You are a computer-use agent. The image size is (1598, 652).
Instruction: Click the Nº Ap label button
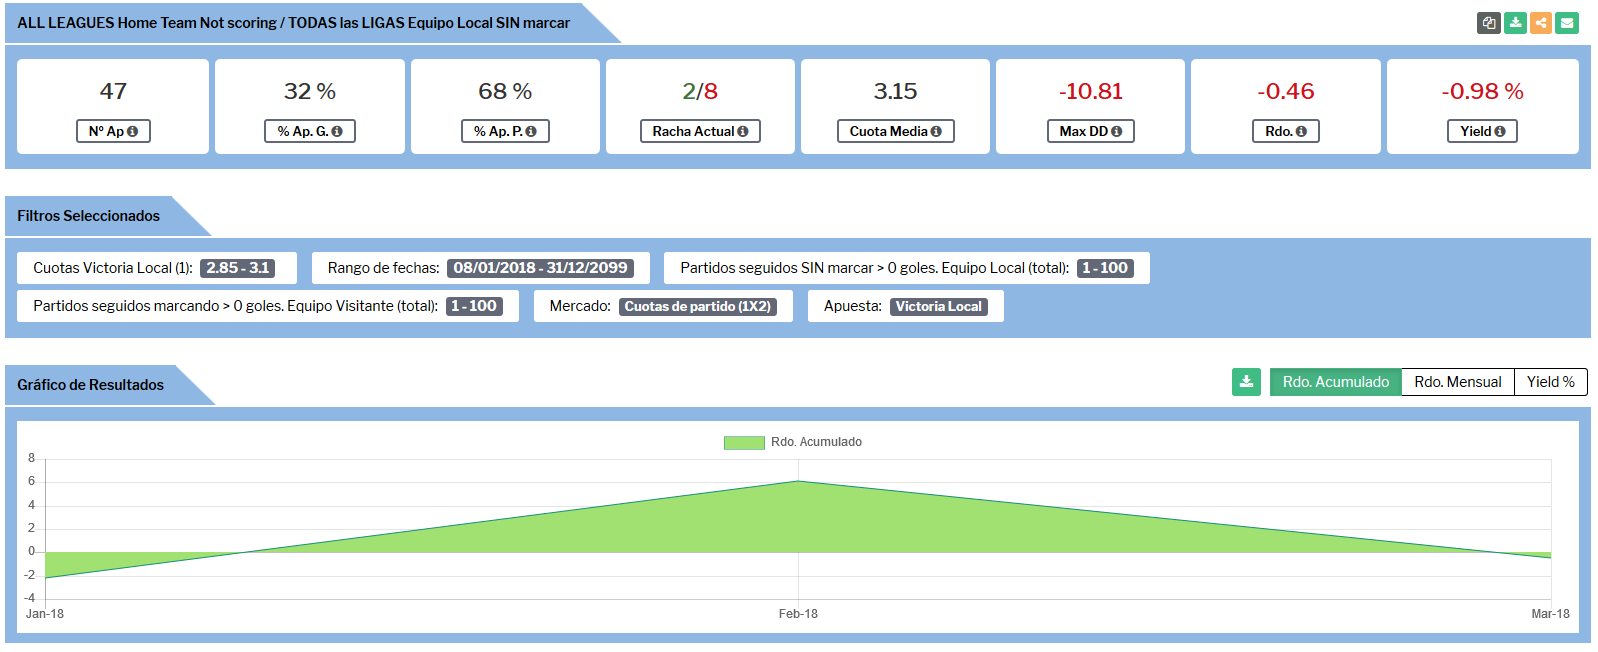coord(113,131)
